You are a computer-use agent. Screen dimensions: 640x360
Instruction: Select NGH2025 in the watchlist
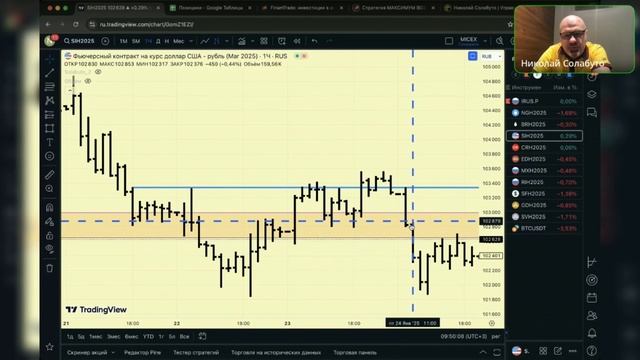point(544,113)
